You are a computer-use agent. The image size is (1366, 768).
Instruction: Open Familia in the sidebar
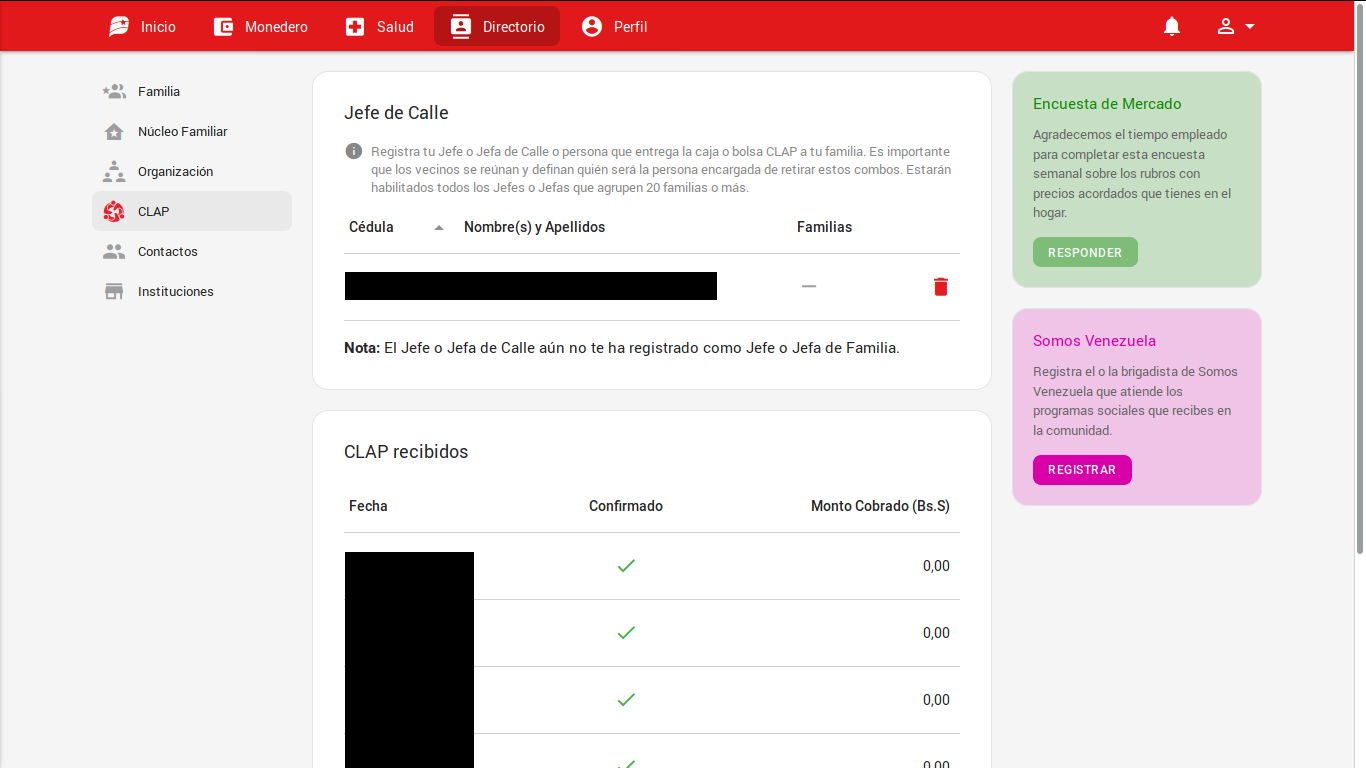coord(159,92)
